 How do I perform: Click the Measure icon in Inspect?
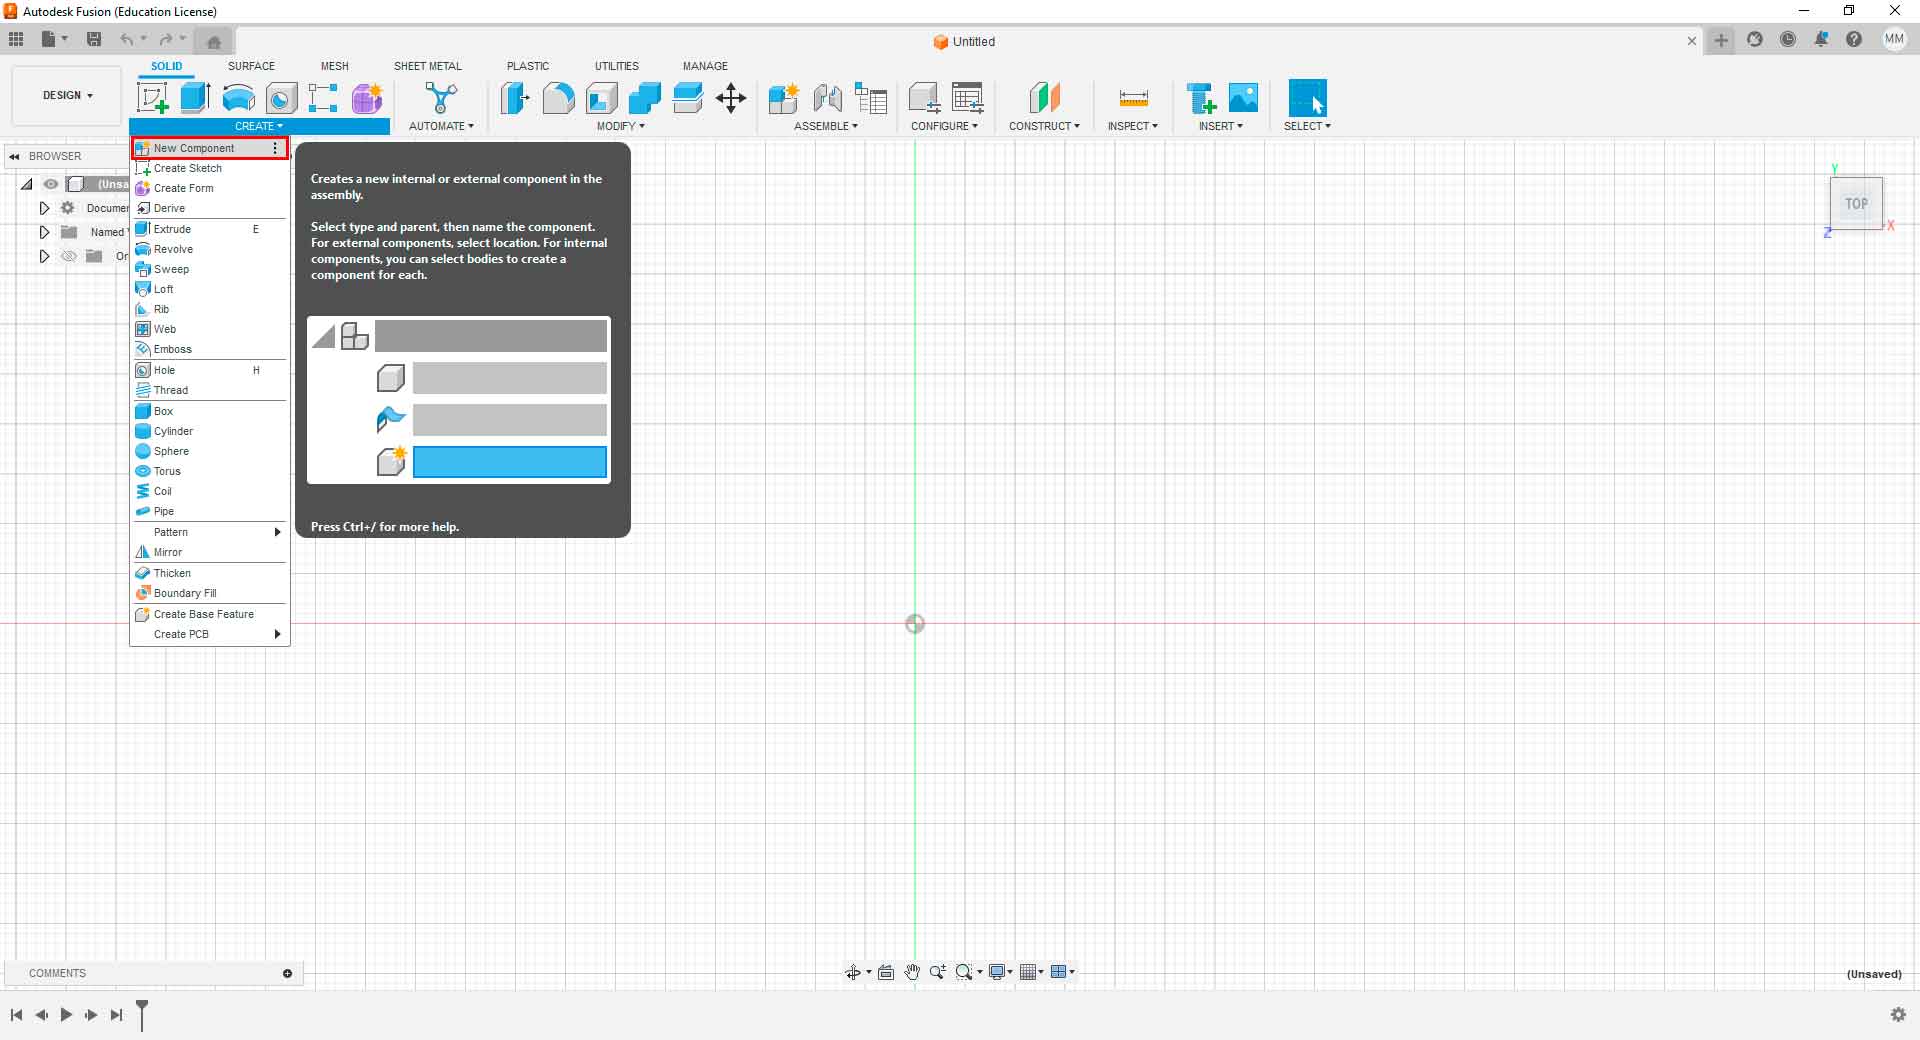click(1133, 98)
